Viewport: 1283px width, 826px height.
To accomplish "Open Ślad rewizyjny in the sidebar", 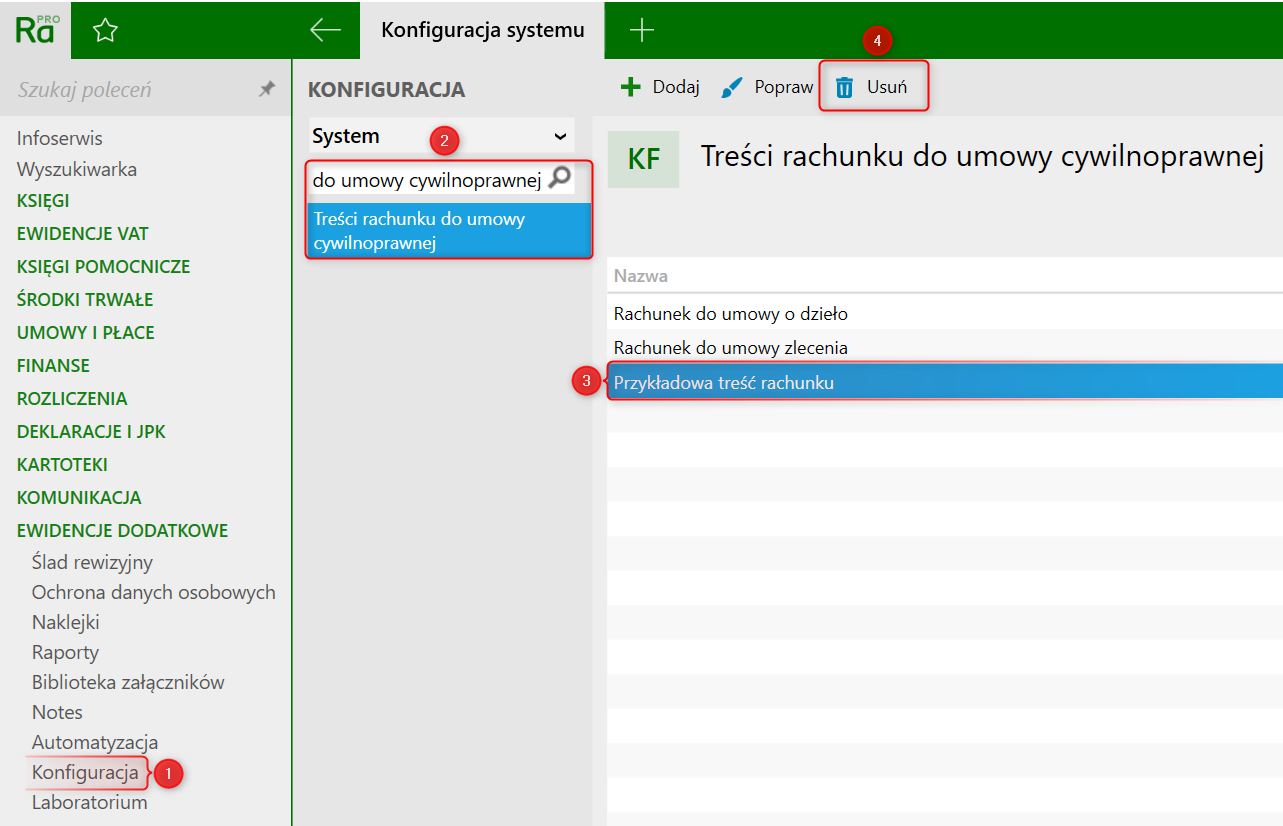I will [x=92, y=562].
